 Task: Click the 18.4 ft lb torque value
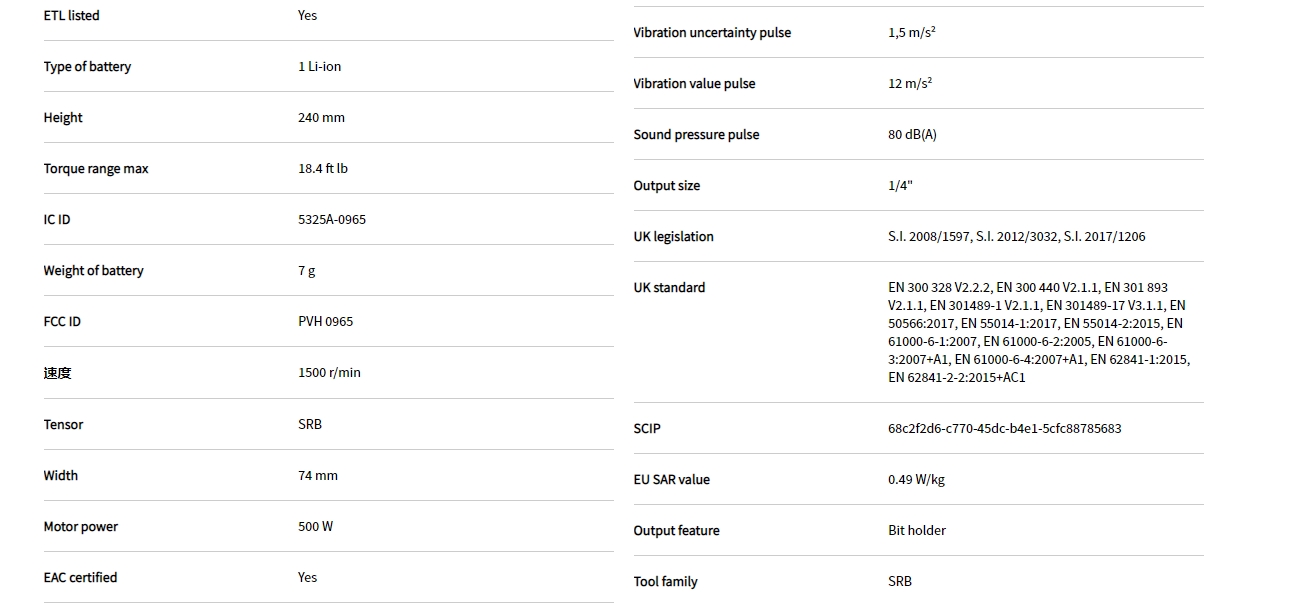tap(323, 169)
